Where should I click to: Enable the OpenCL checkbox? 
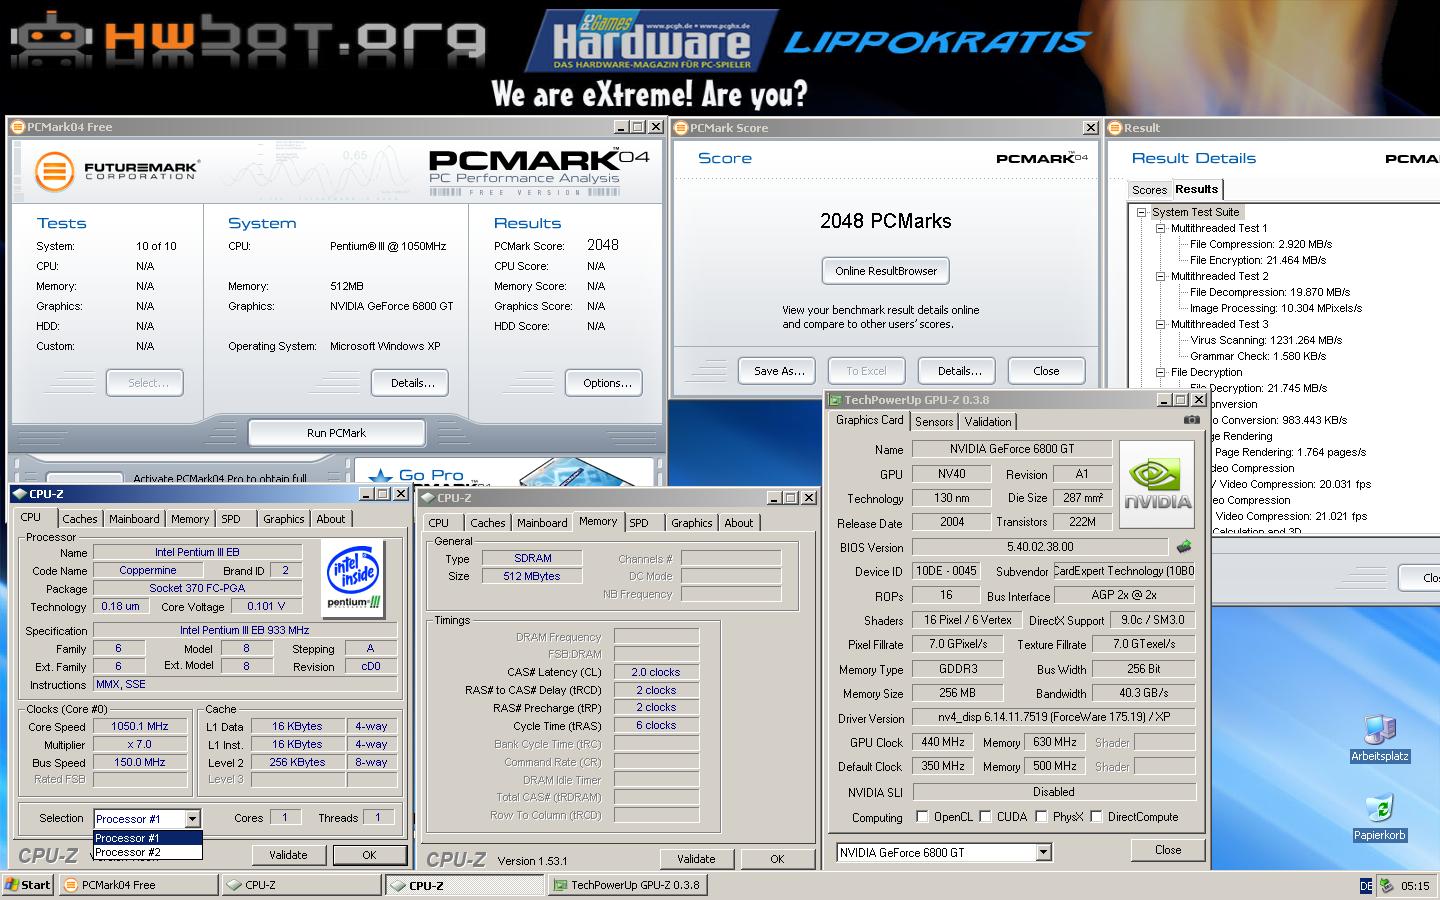(922, 817)
